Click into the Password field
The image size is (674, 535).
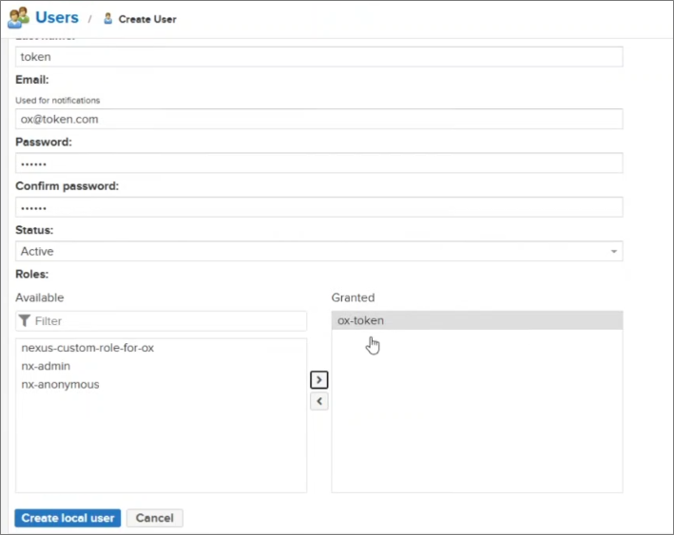(x=319, y=163)
